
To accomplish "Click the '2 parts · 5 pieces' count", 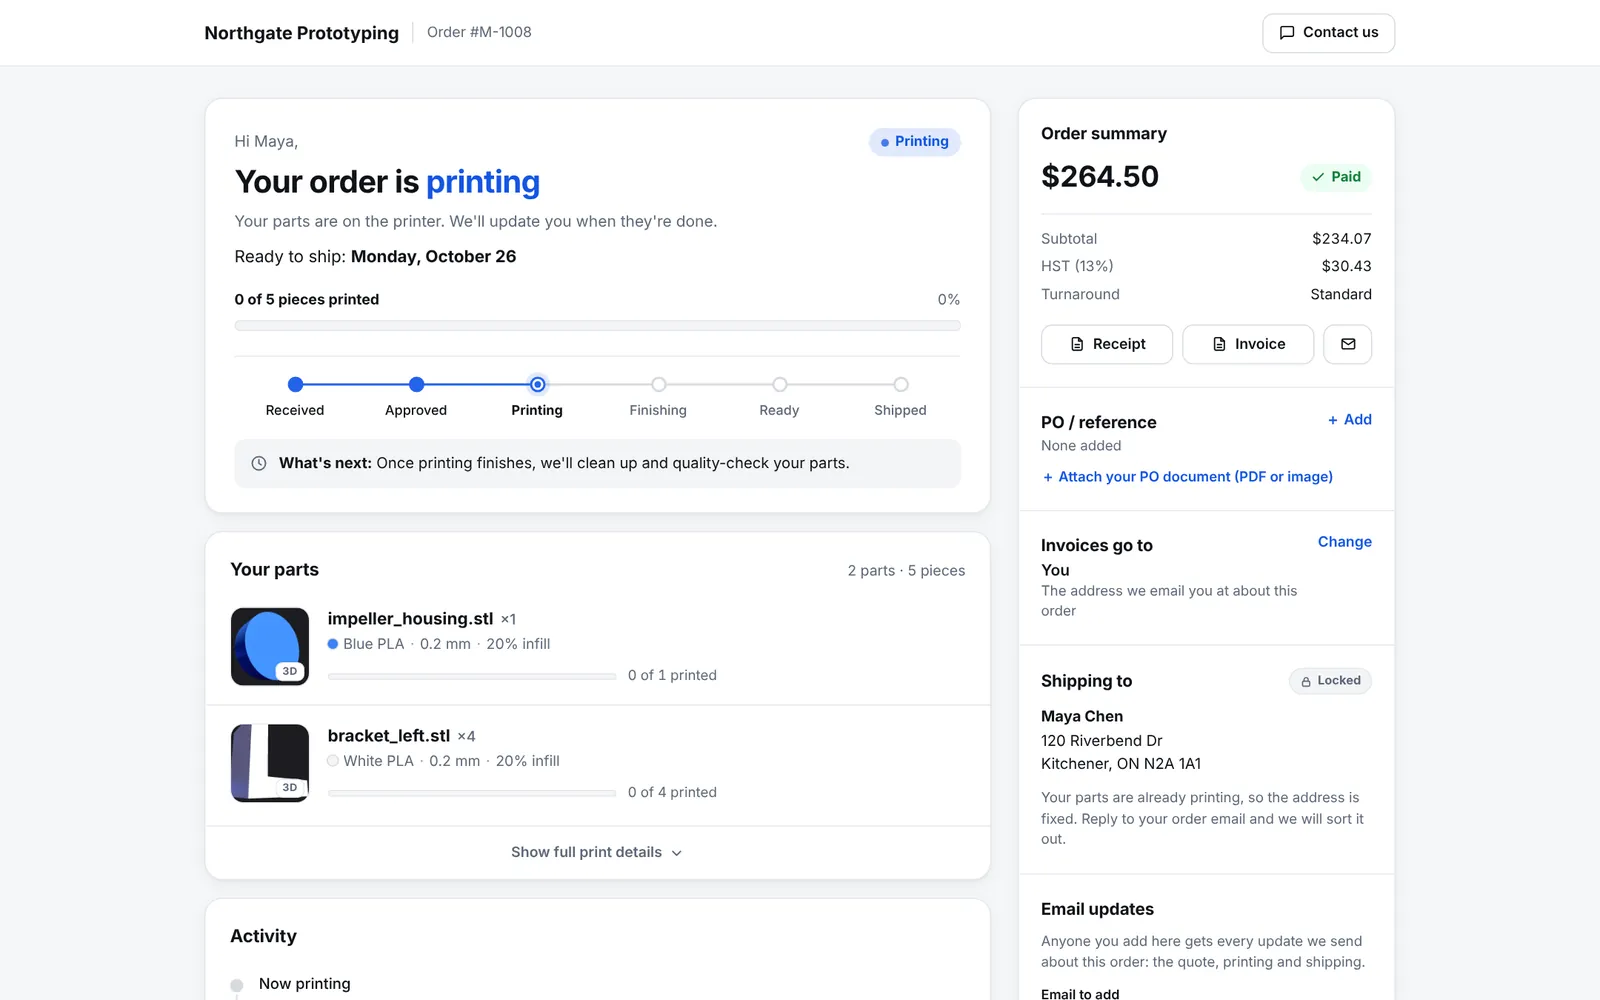I will (906, 570).
